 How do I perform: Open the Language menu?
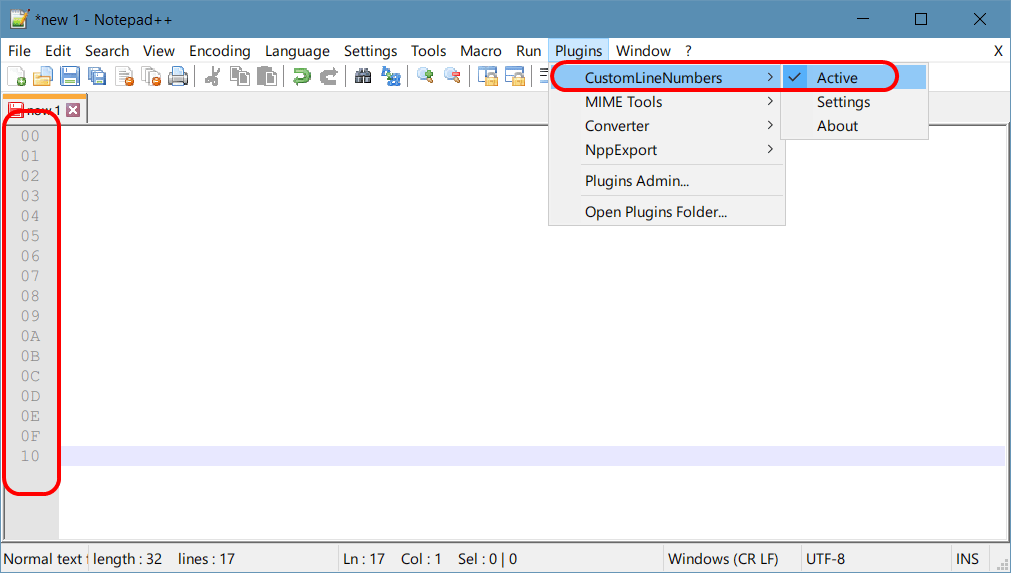click(x=297, y=51)
